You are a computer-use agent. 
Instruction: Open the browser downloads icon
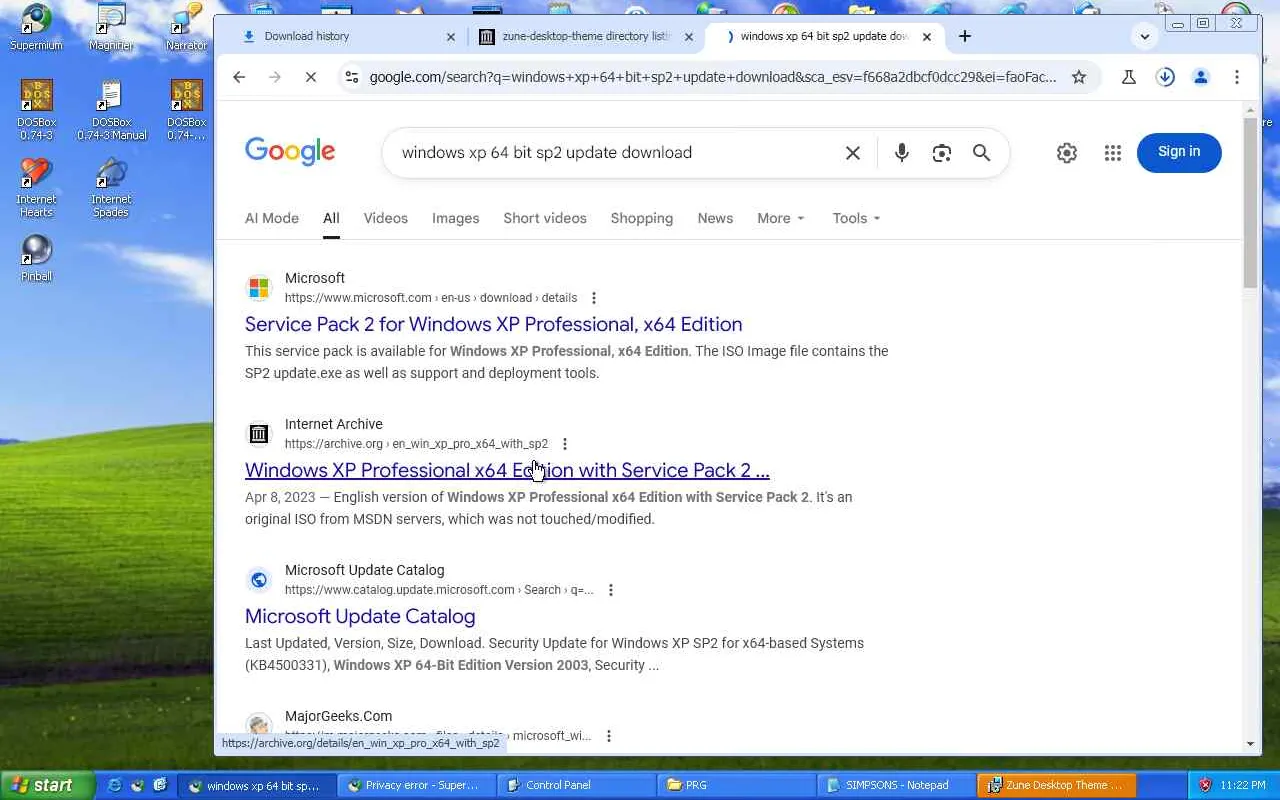pos(1165,77)
